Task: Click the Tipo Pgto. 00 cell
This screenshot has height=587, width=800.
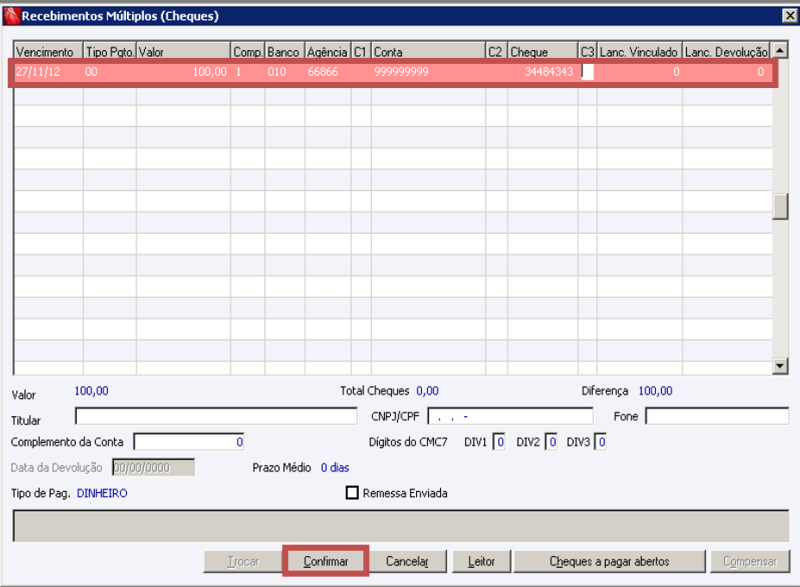Action: (x=110, y=72)
